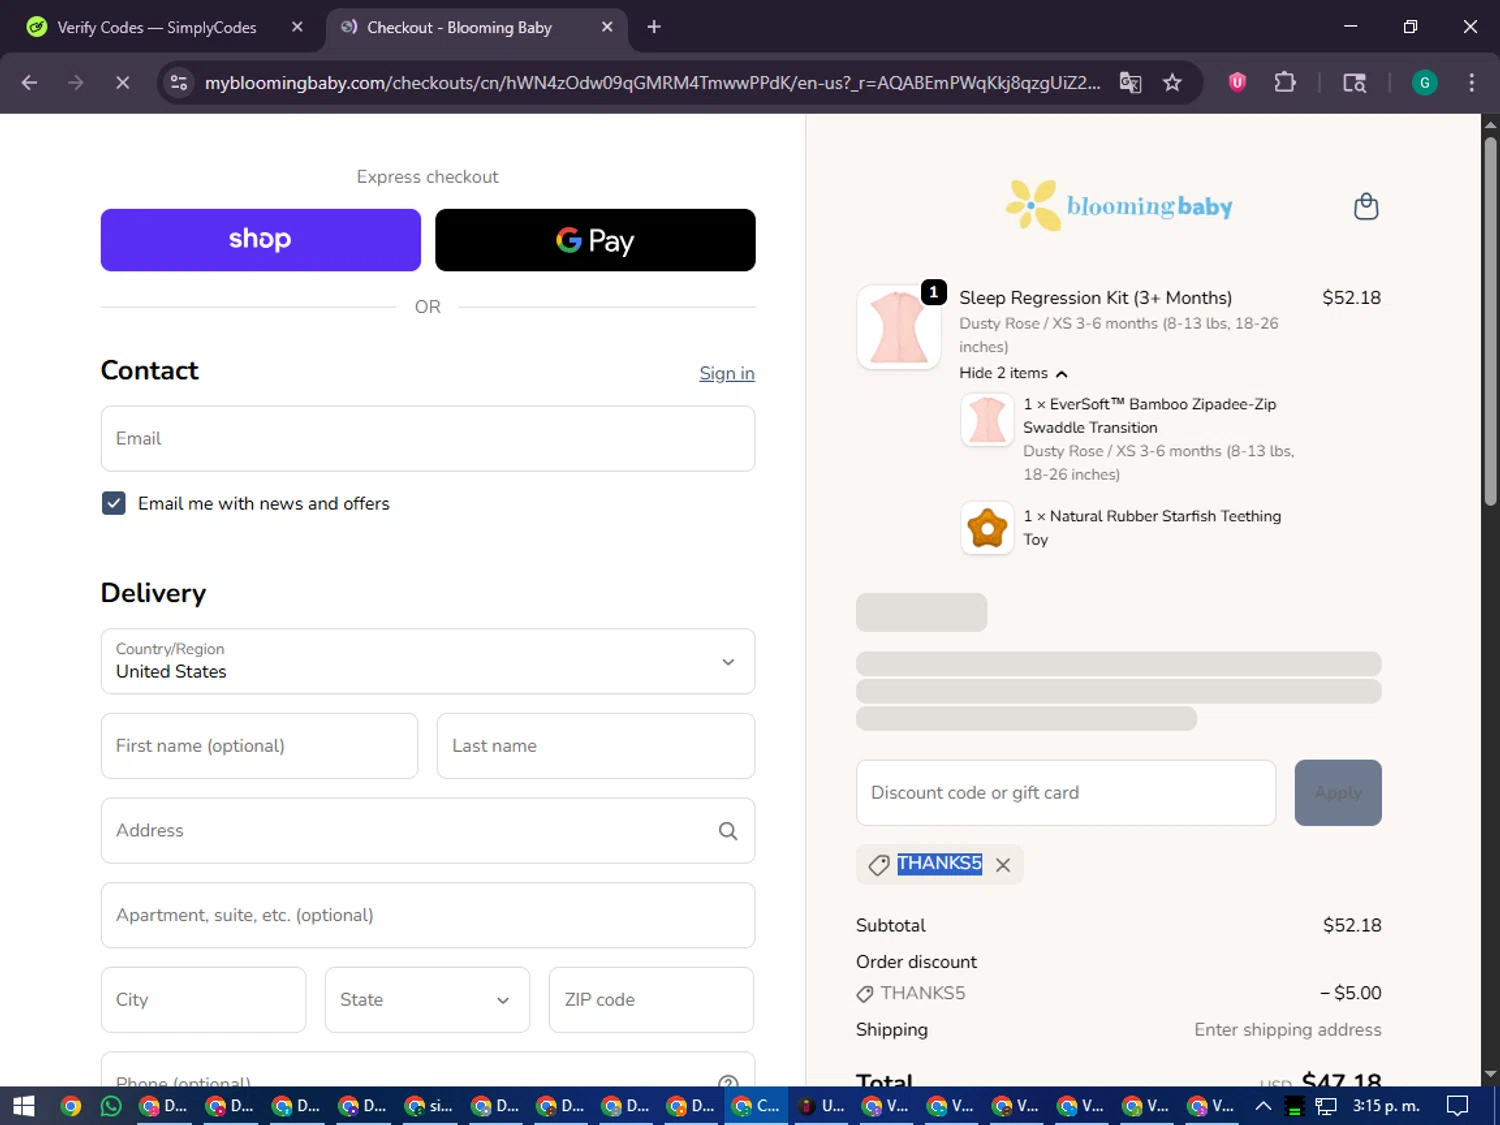Click the Discount code or gift card field

(x=1066, y=793)
